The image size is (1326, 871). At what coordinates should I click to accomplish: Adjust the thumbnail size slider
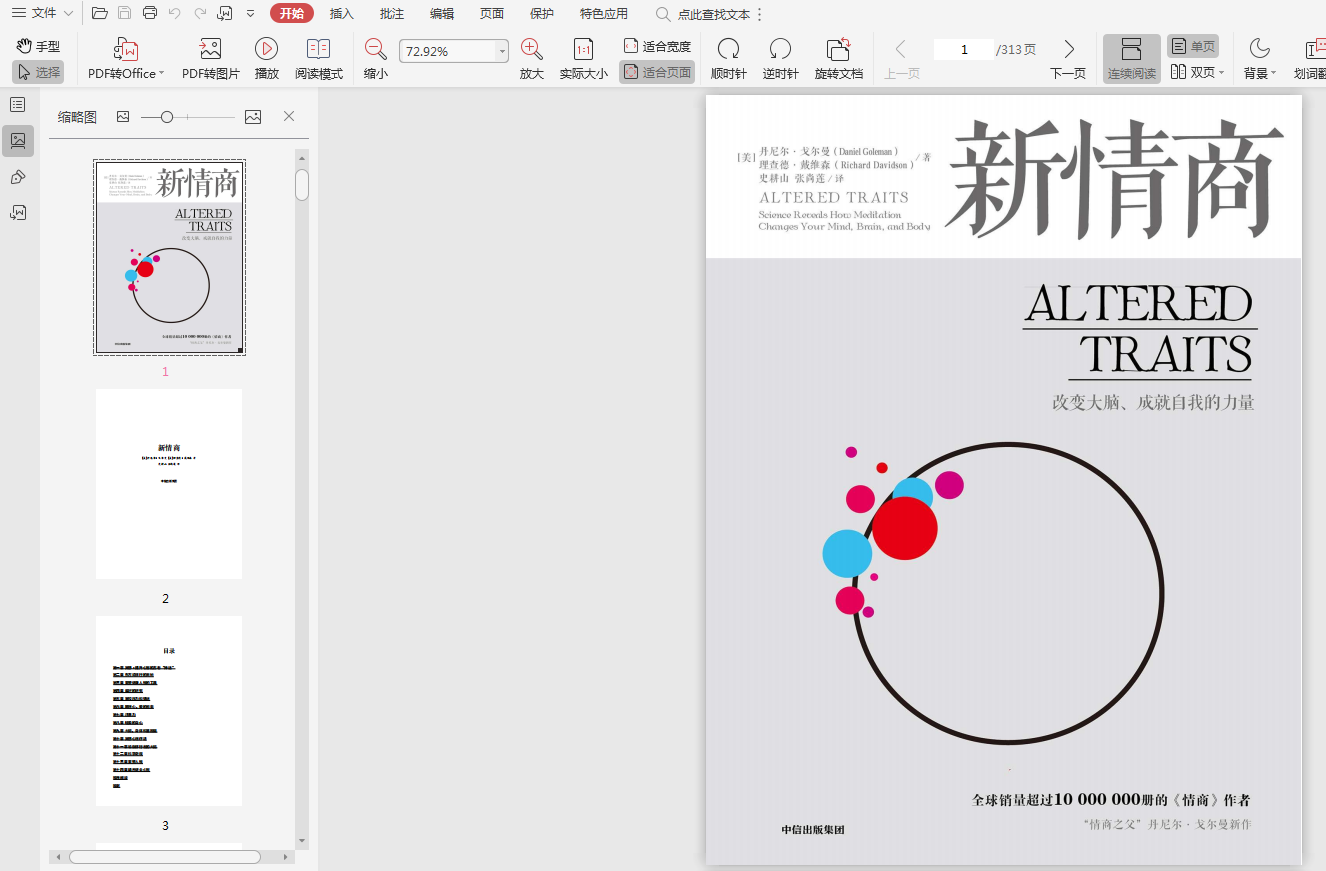point(167,117)
